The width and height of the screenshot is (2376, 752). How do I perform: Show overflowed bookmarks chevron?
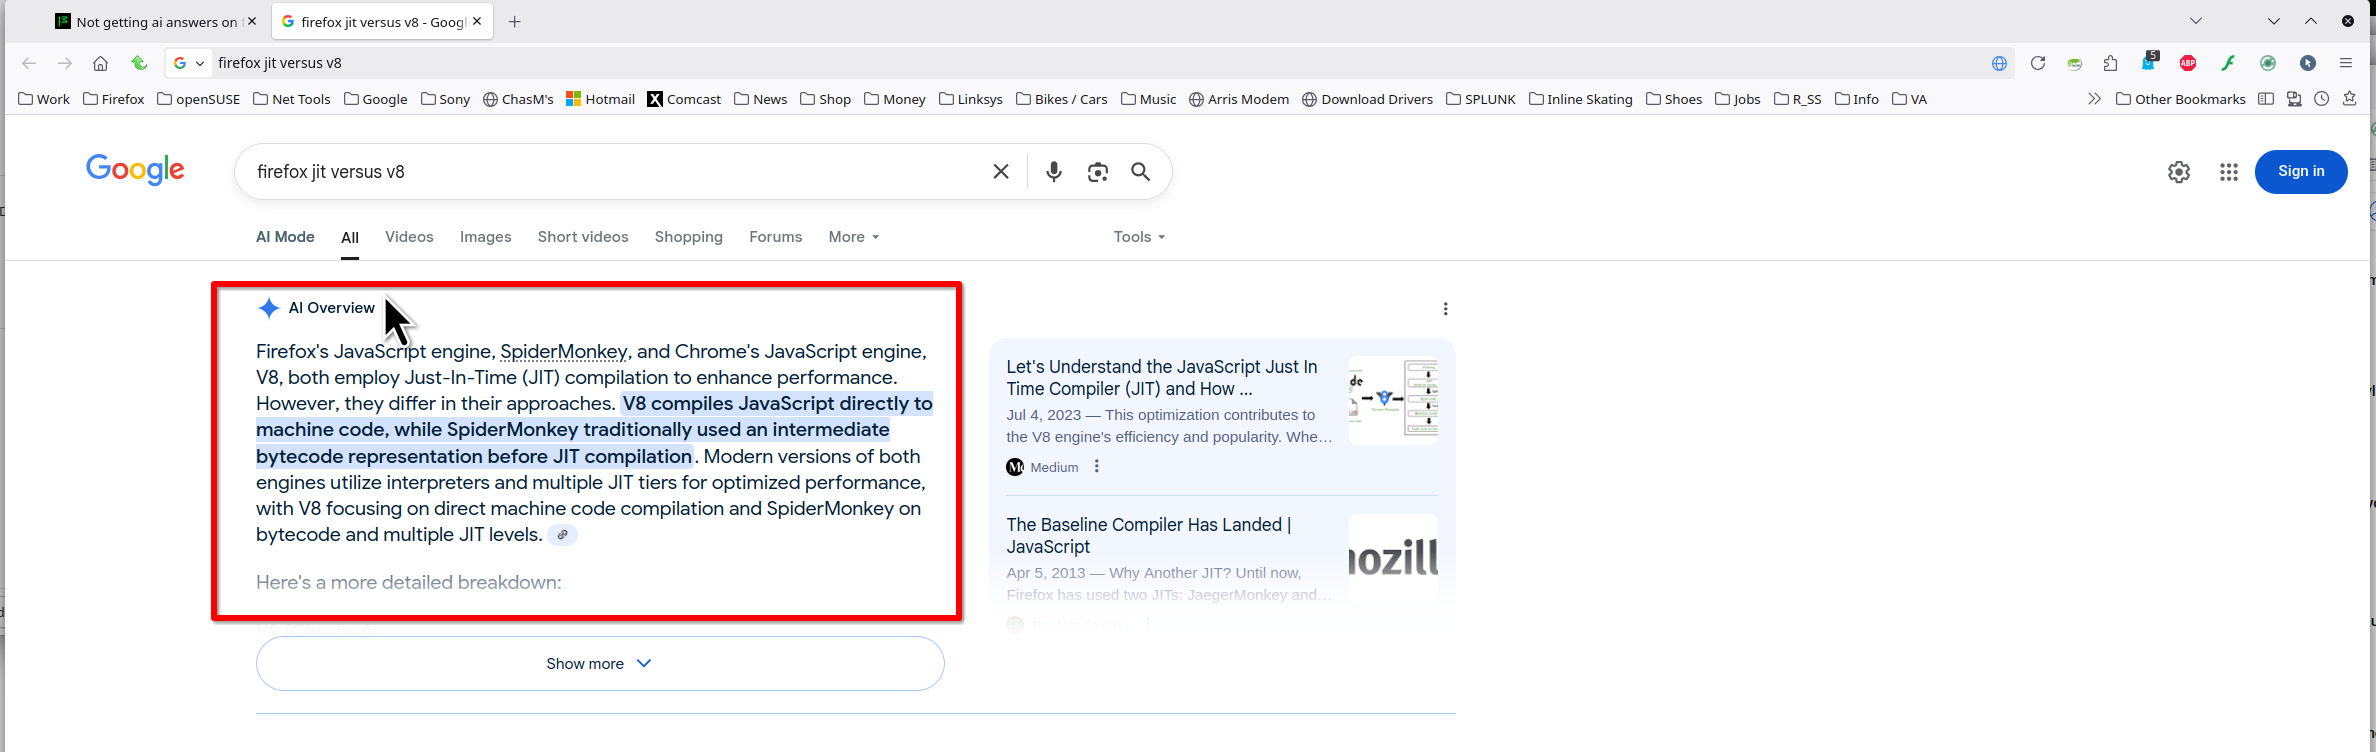click(x=2095, y=99)
